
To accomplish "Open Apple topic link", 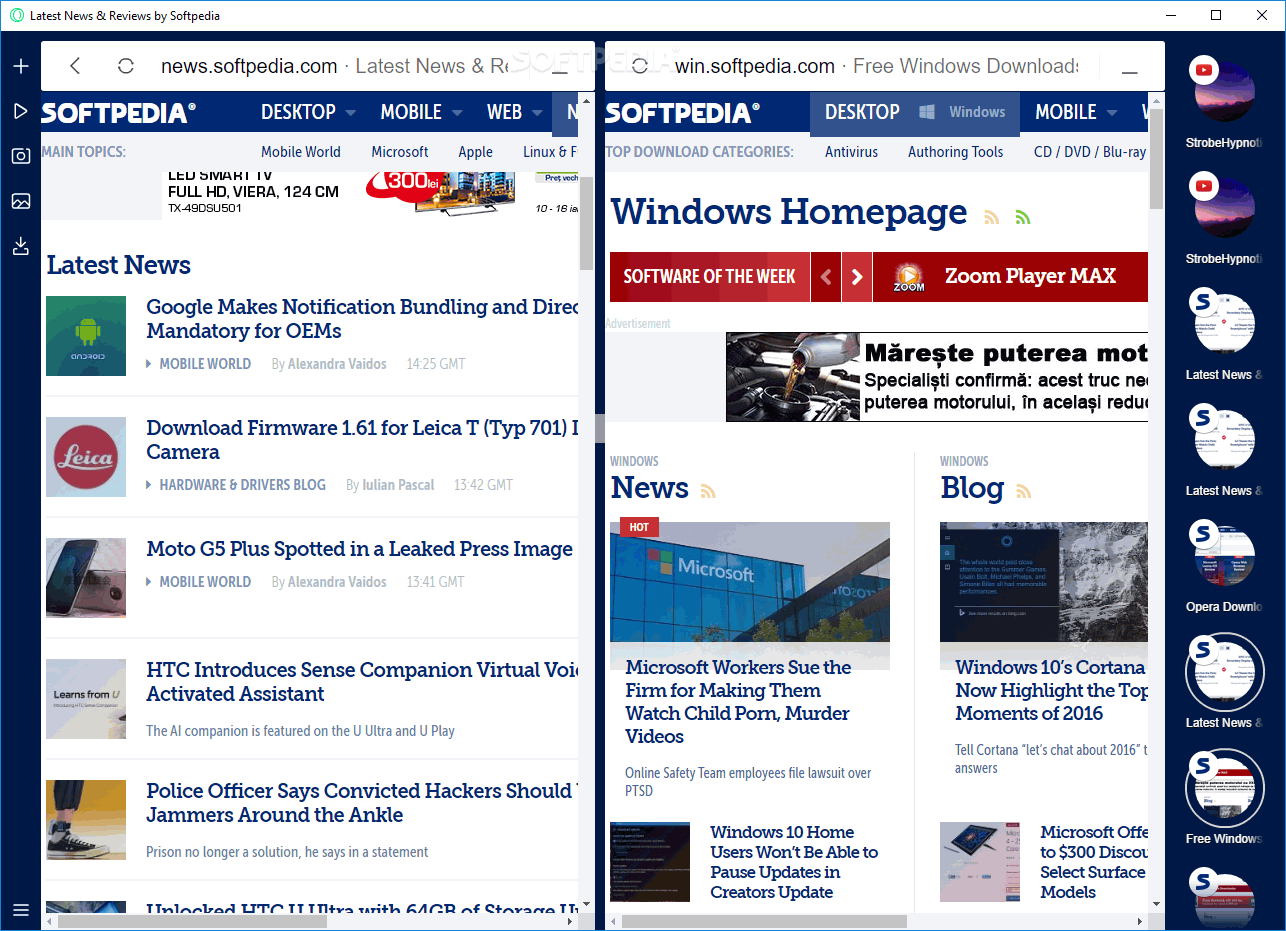I will (x=476, y=152).
